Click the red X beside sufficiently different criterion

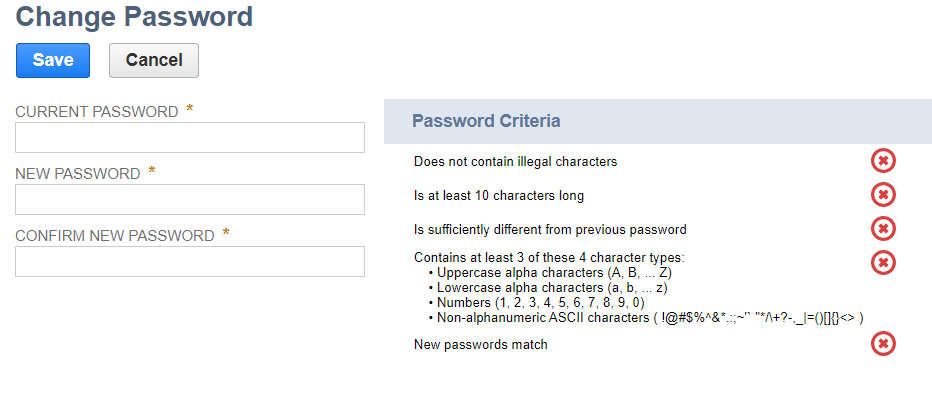883,228
